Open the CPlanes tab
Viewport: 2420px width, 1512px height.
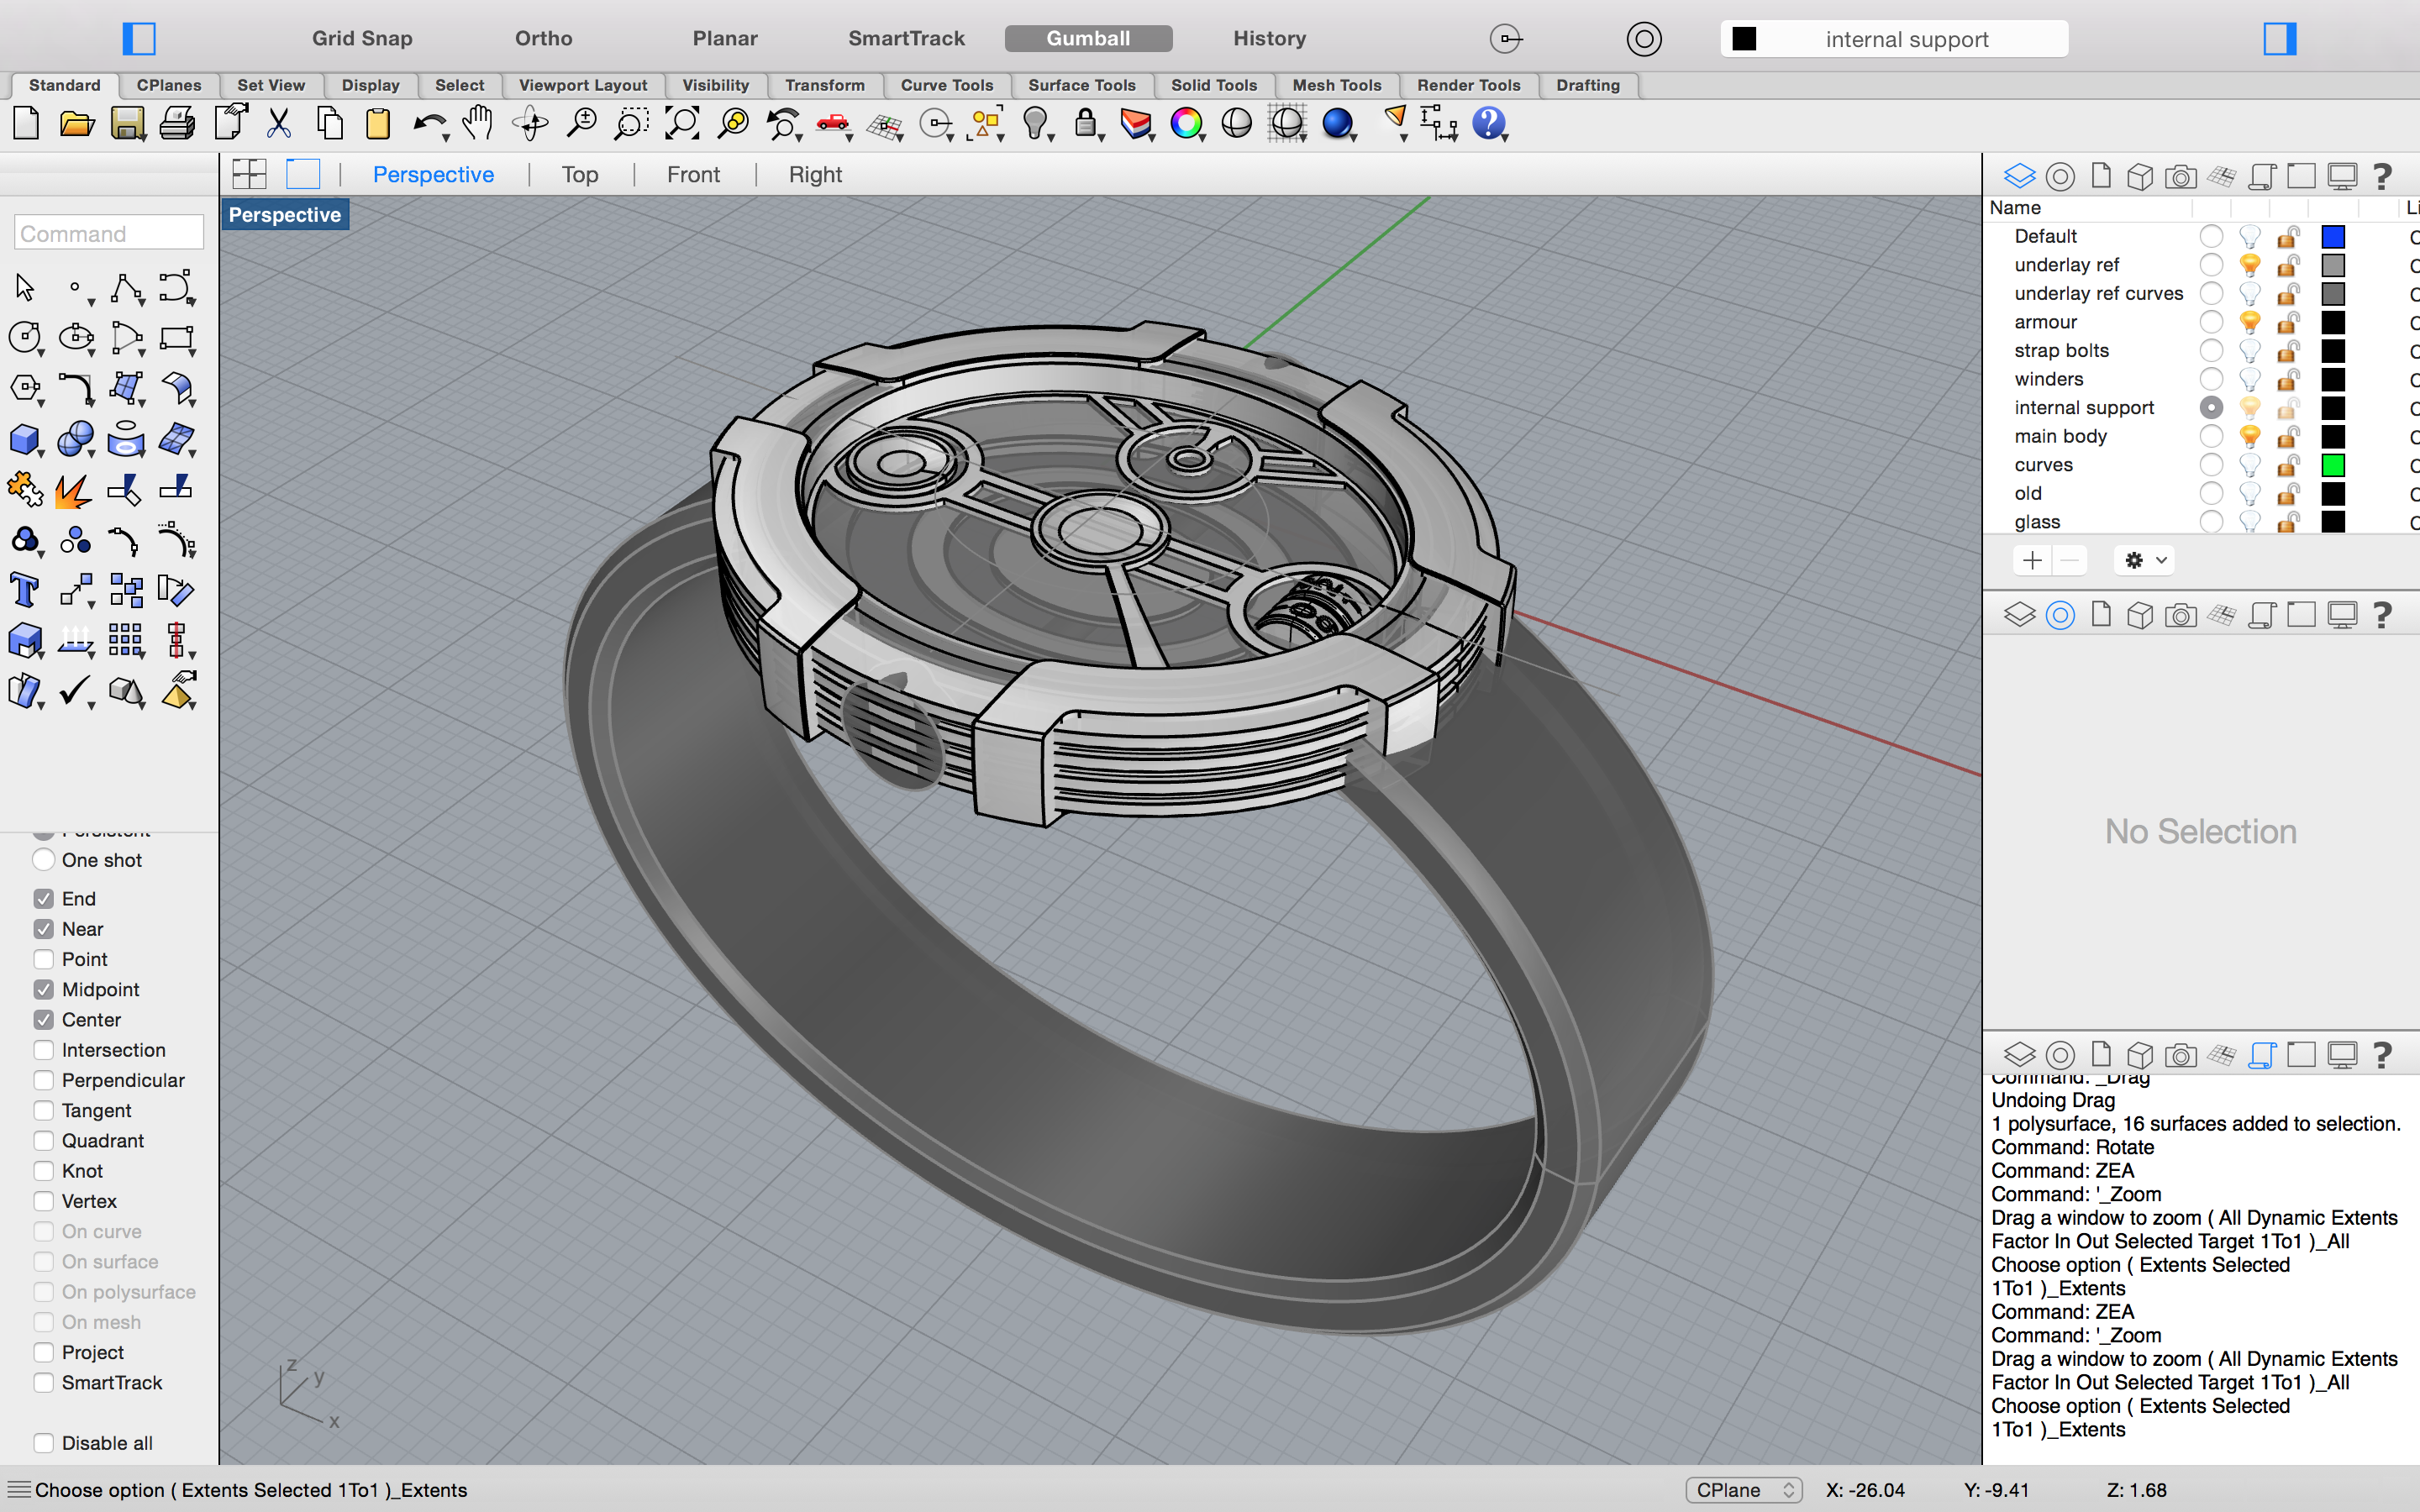point(169,85)
